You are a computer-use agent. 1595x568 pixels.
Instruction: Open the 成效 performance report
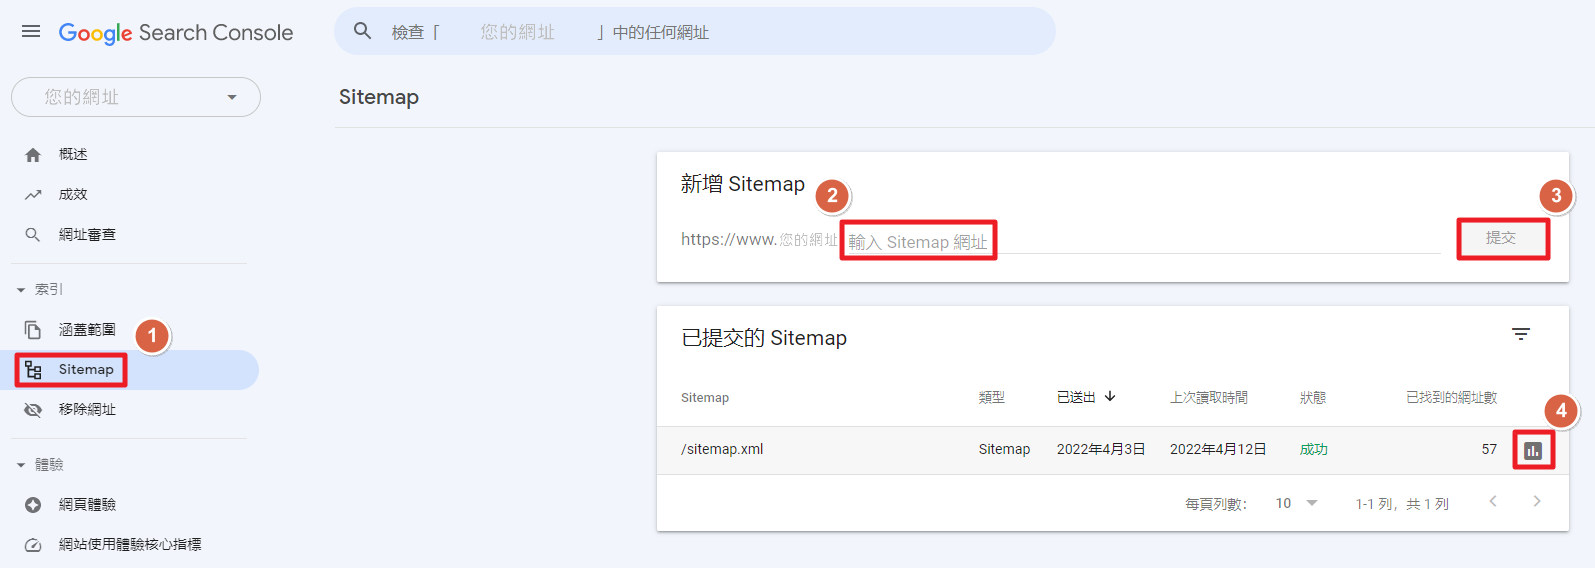coord(73,194)
